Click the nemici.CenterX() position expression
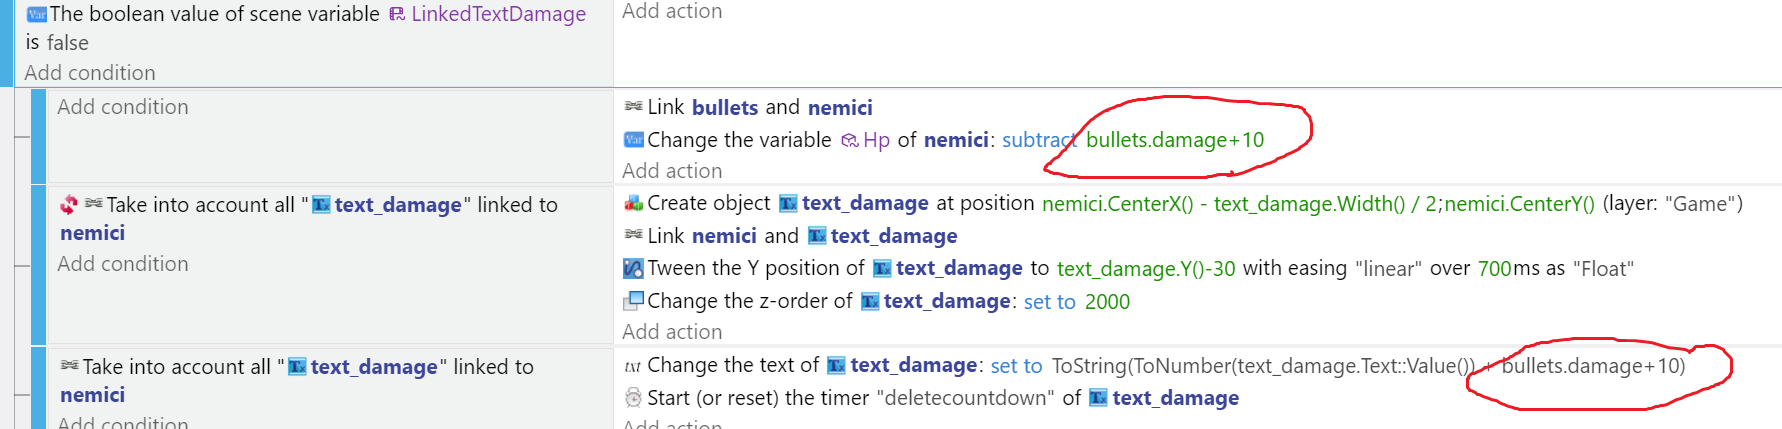 [1117, 204]
